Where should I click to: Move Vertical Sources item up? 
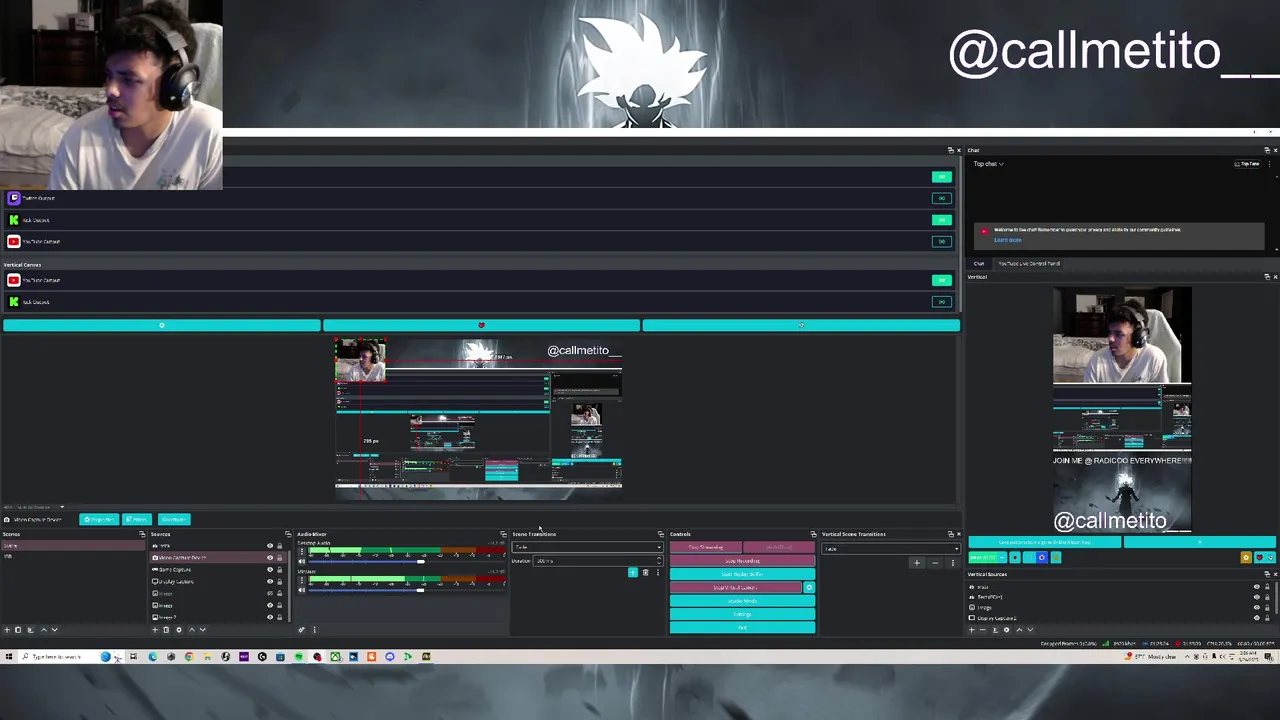coord(1019,630)
